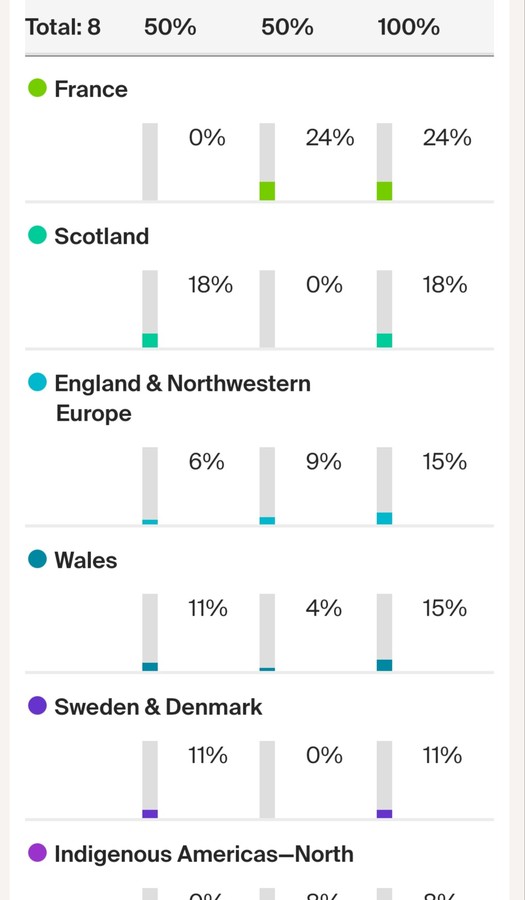Select Sweden & Denmark region name

158,707
